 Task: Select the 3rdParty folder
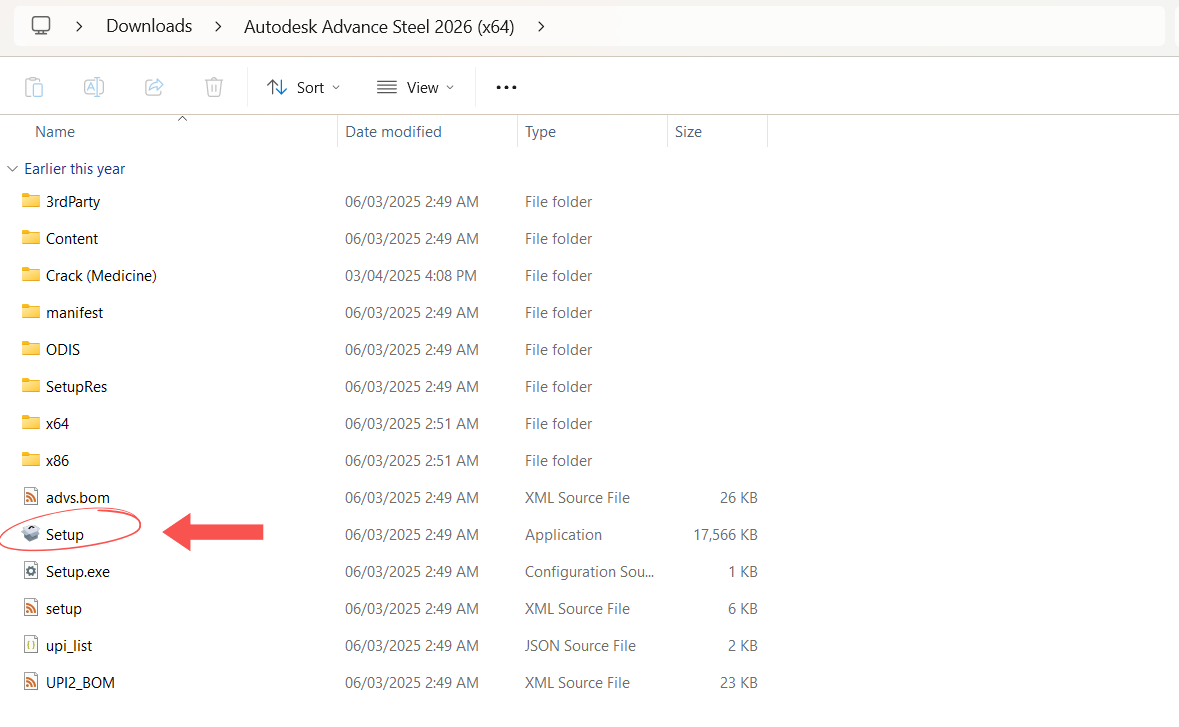(x=73, y=201)
